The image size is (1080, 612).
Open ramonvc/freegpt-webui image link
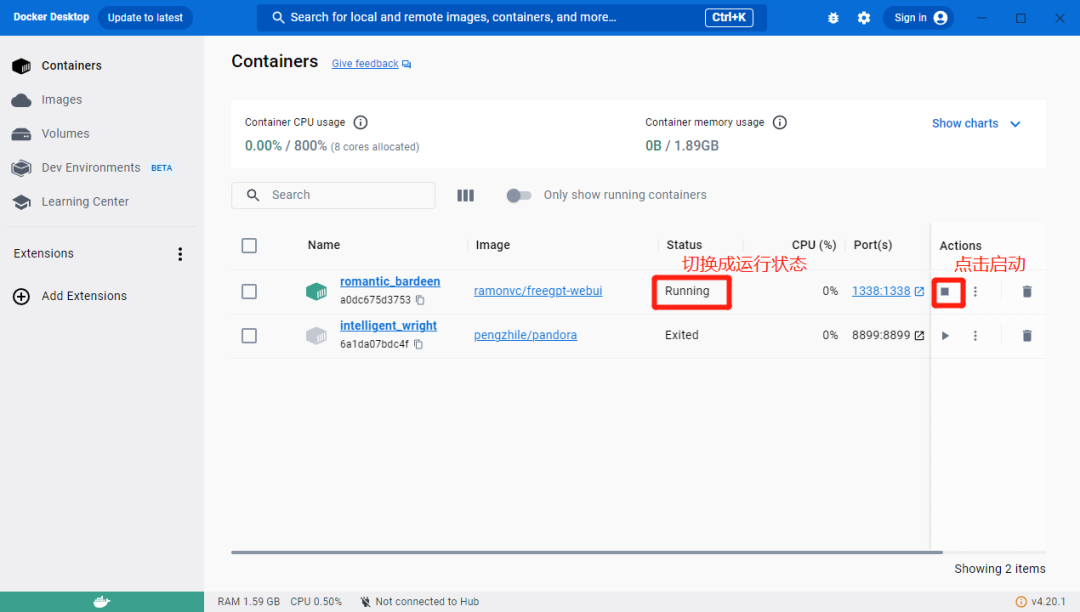point(538,291)
